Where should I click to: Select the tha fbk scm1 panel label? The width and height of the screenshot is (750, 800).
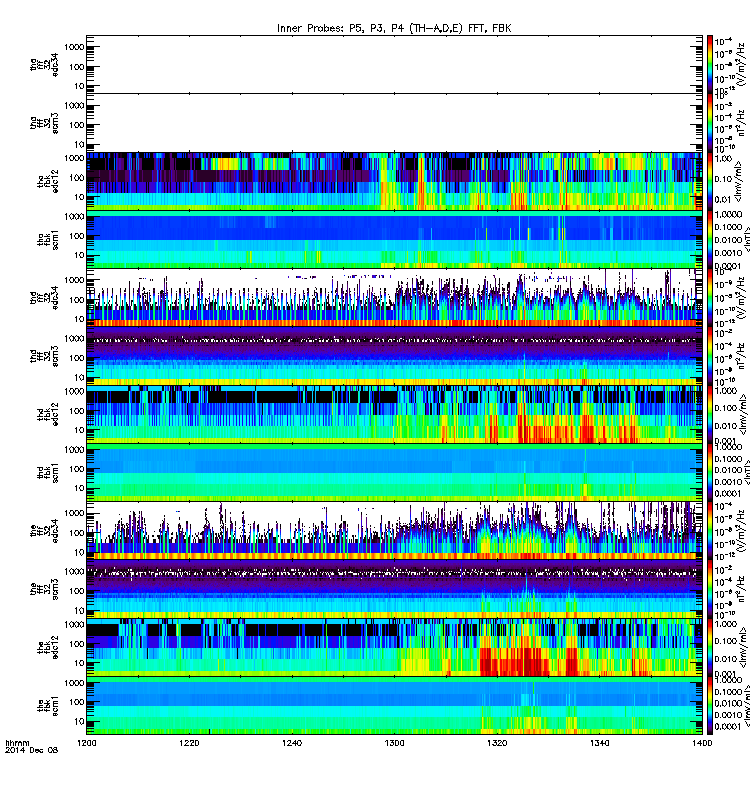click(48, 240)
